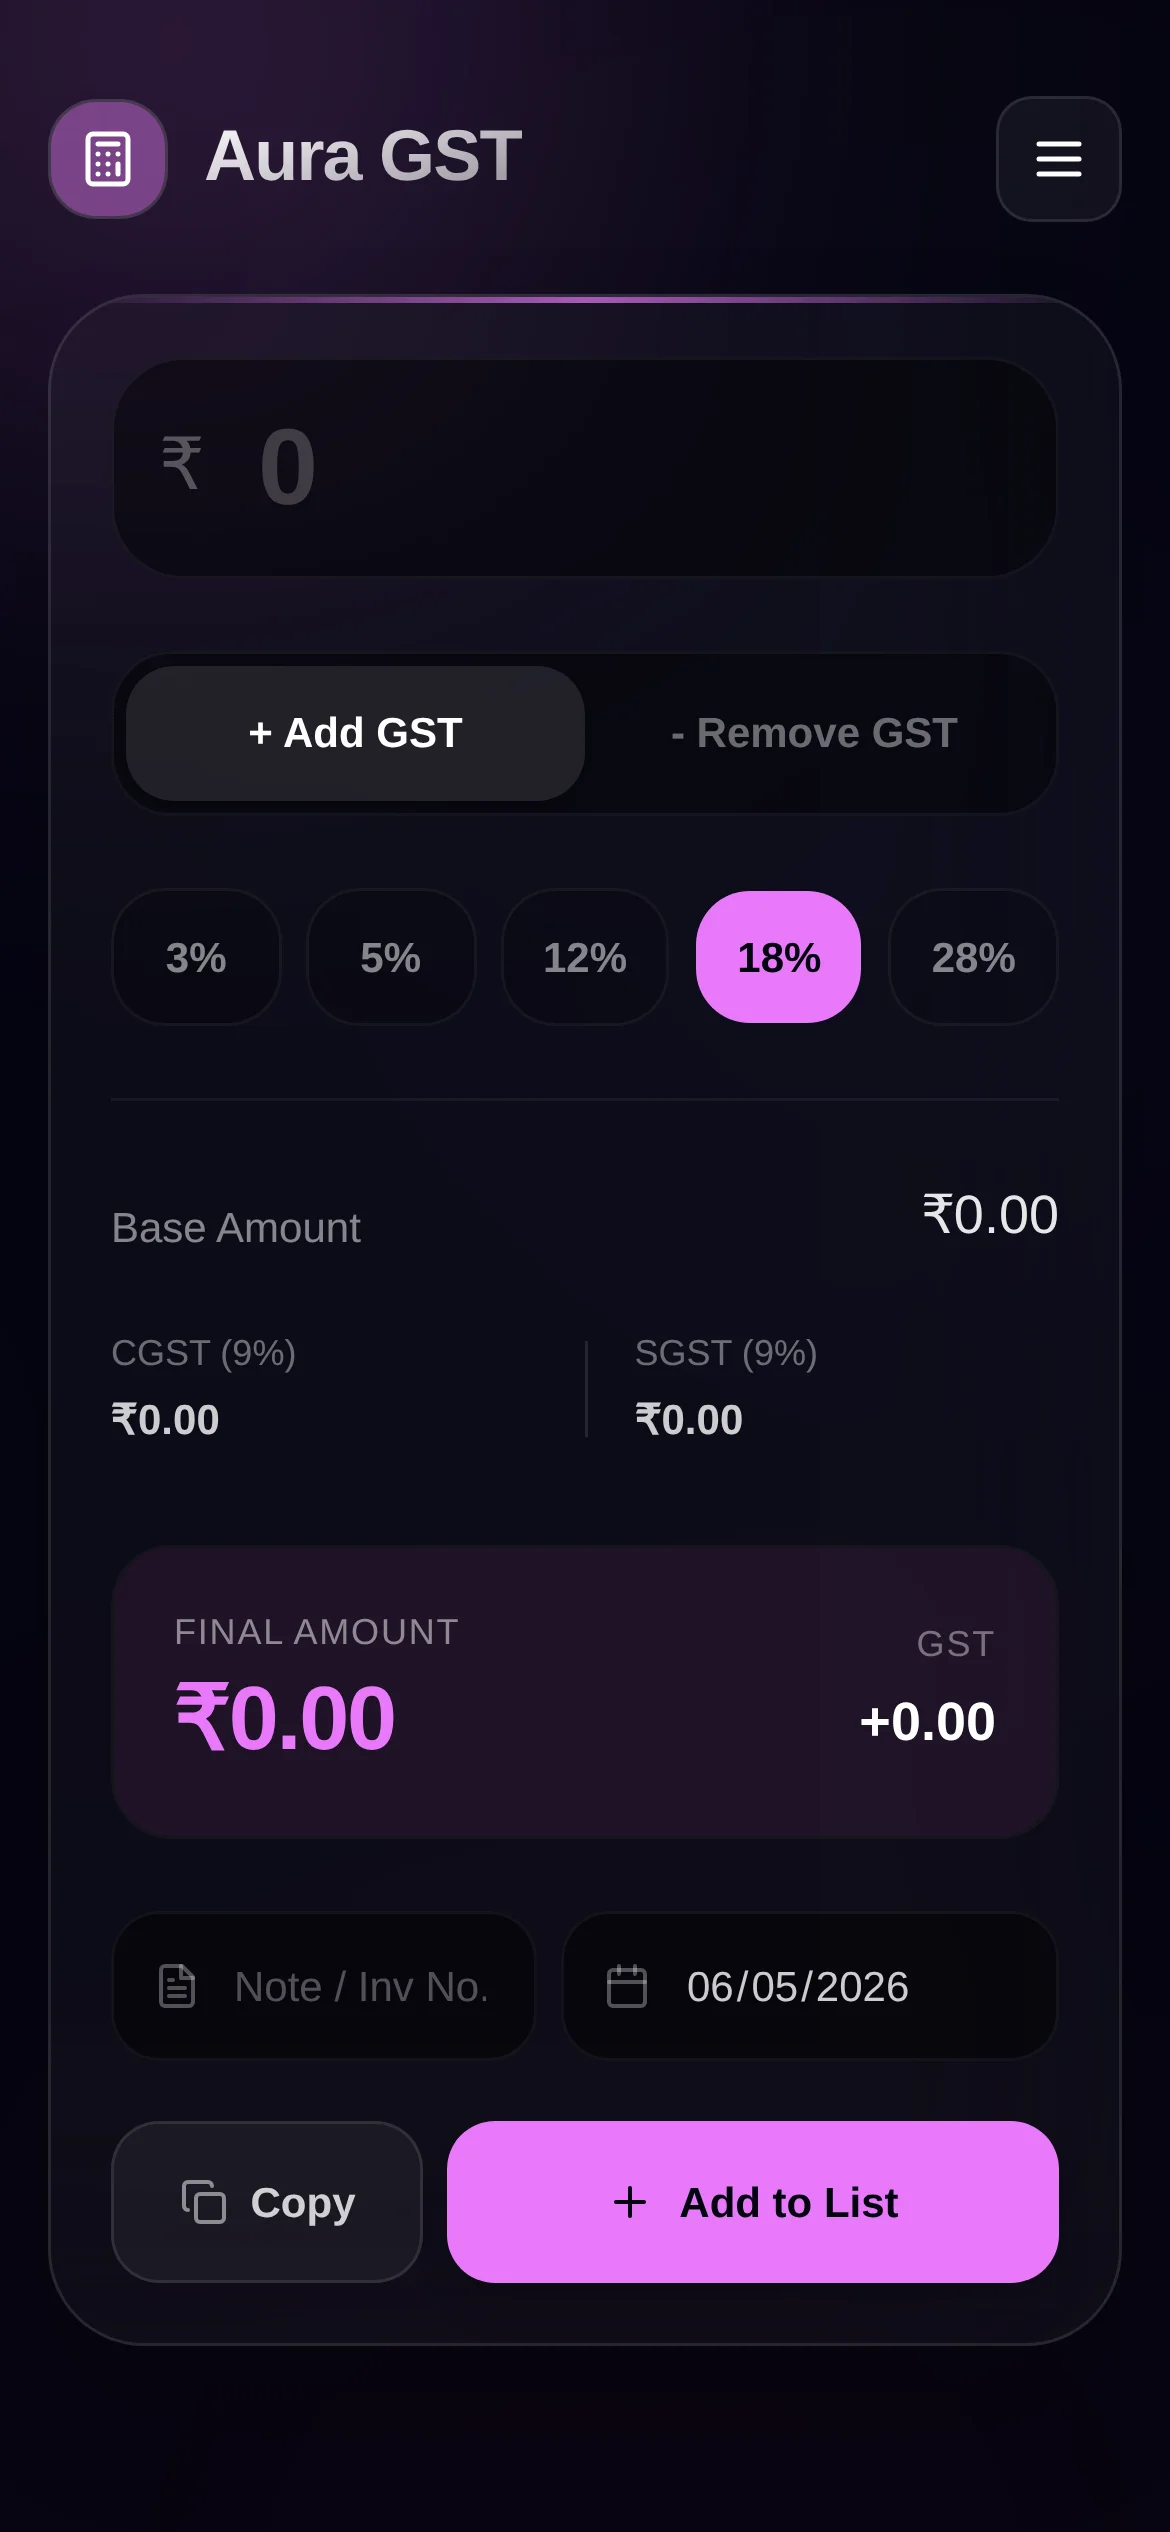
Task: Choose the 12% rate chip
Action: [x=585, y=957]
